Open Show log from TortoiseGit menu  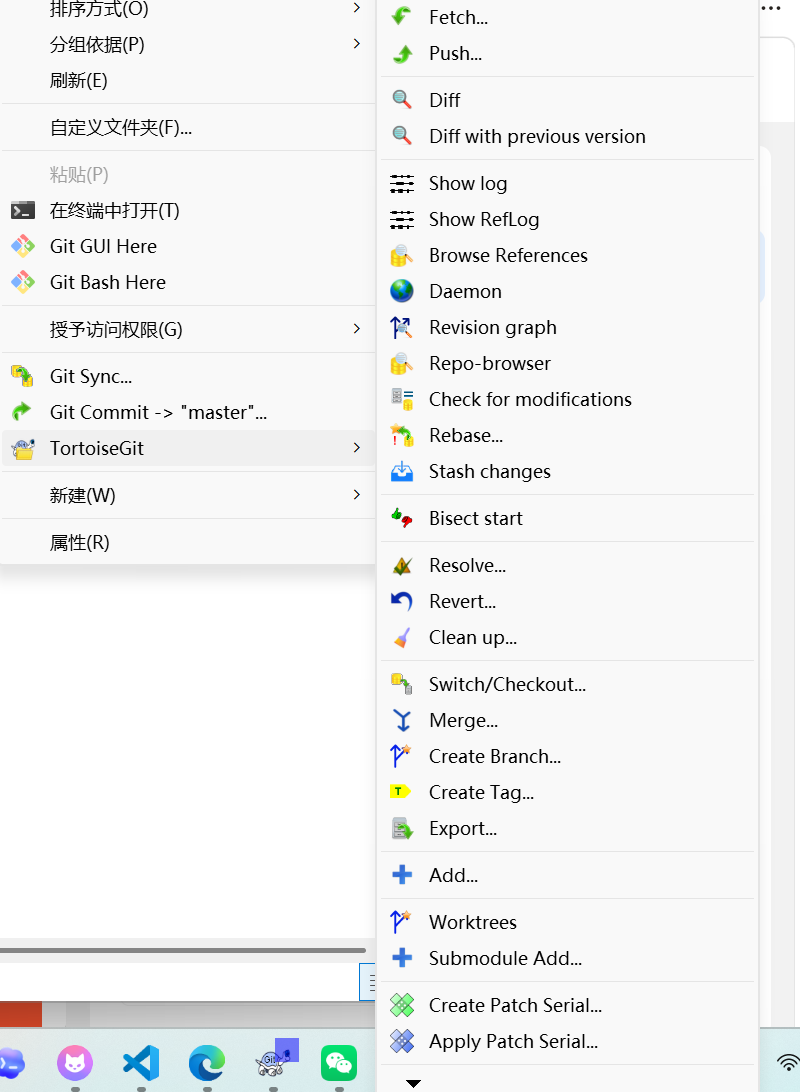tap(567, 183)
